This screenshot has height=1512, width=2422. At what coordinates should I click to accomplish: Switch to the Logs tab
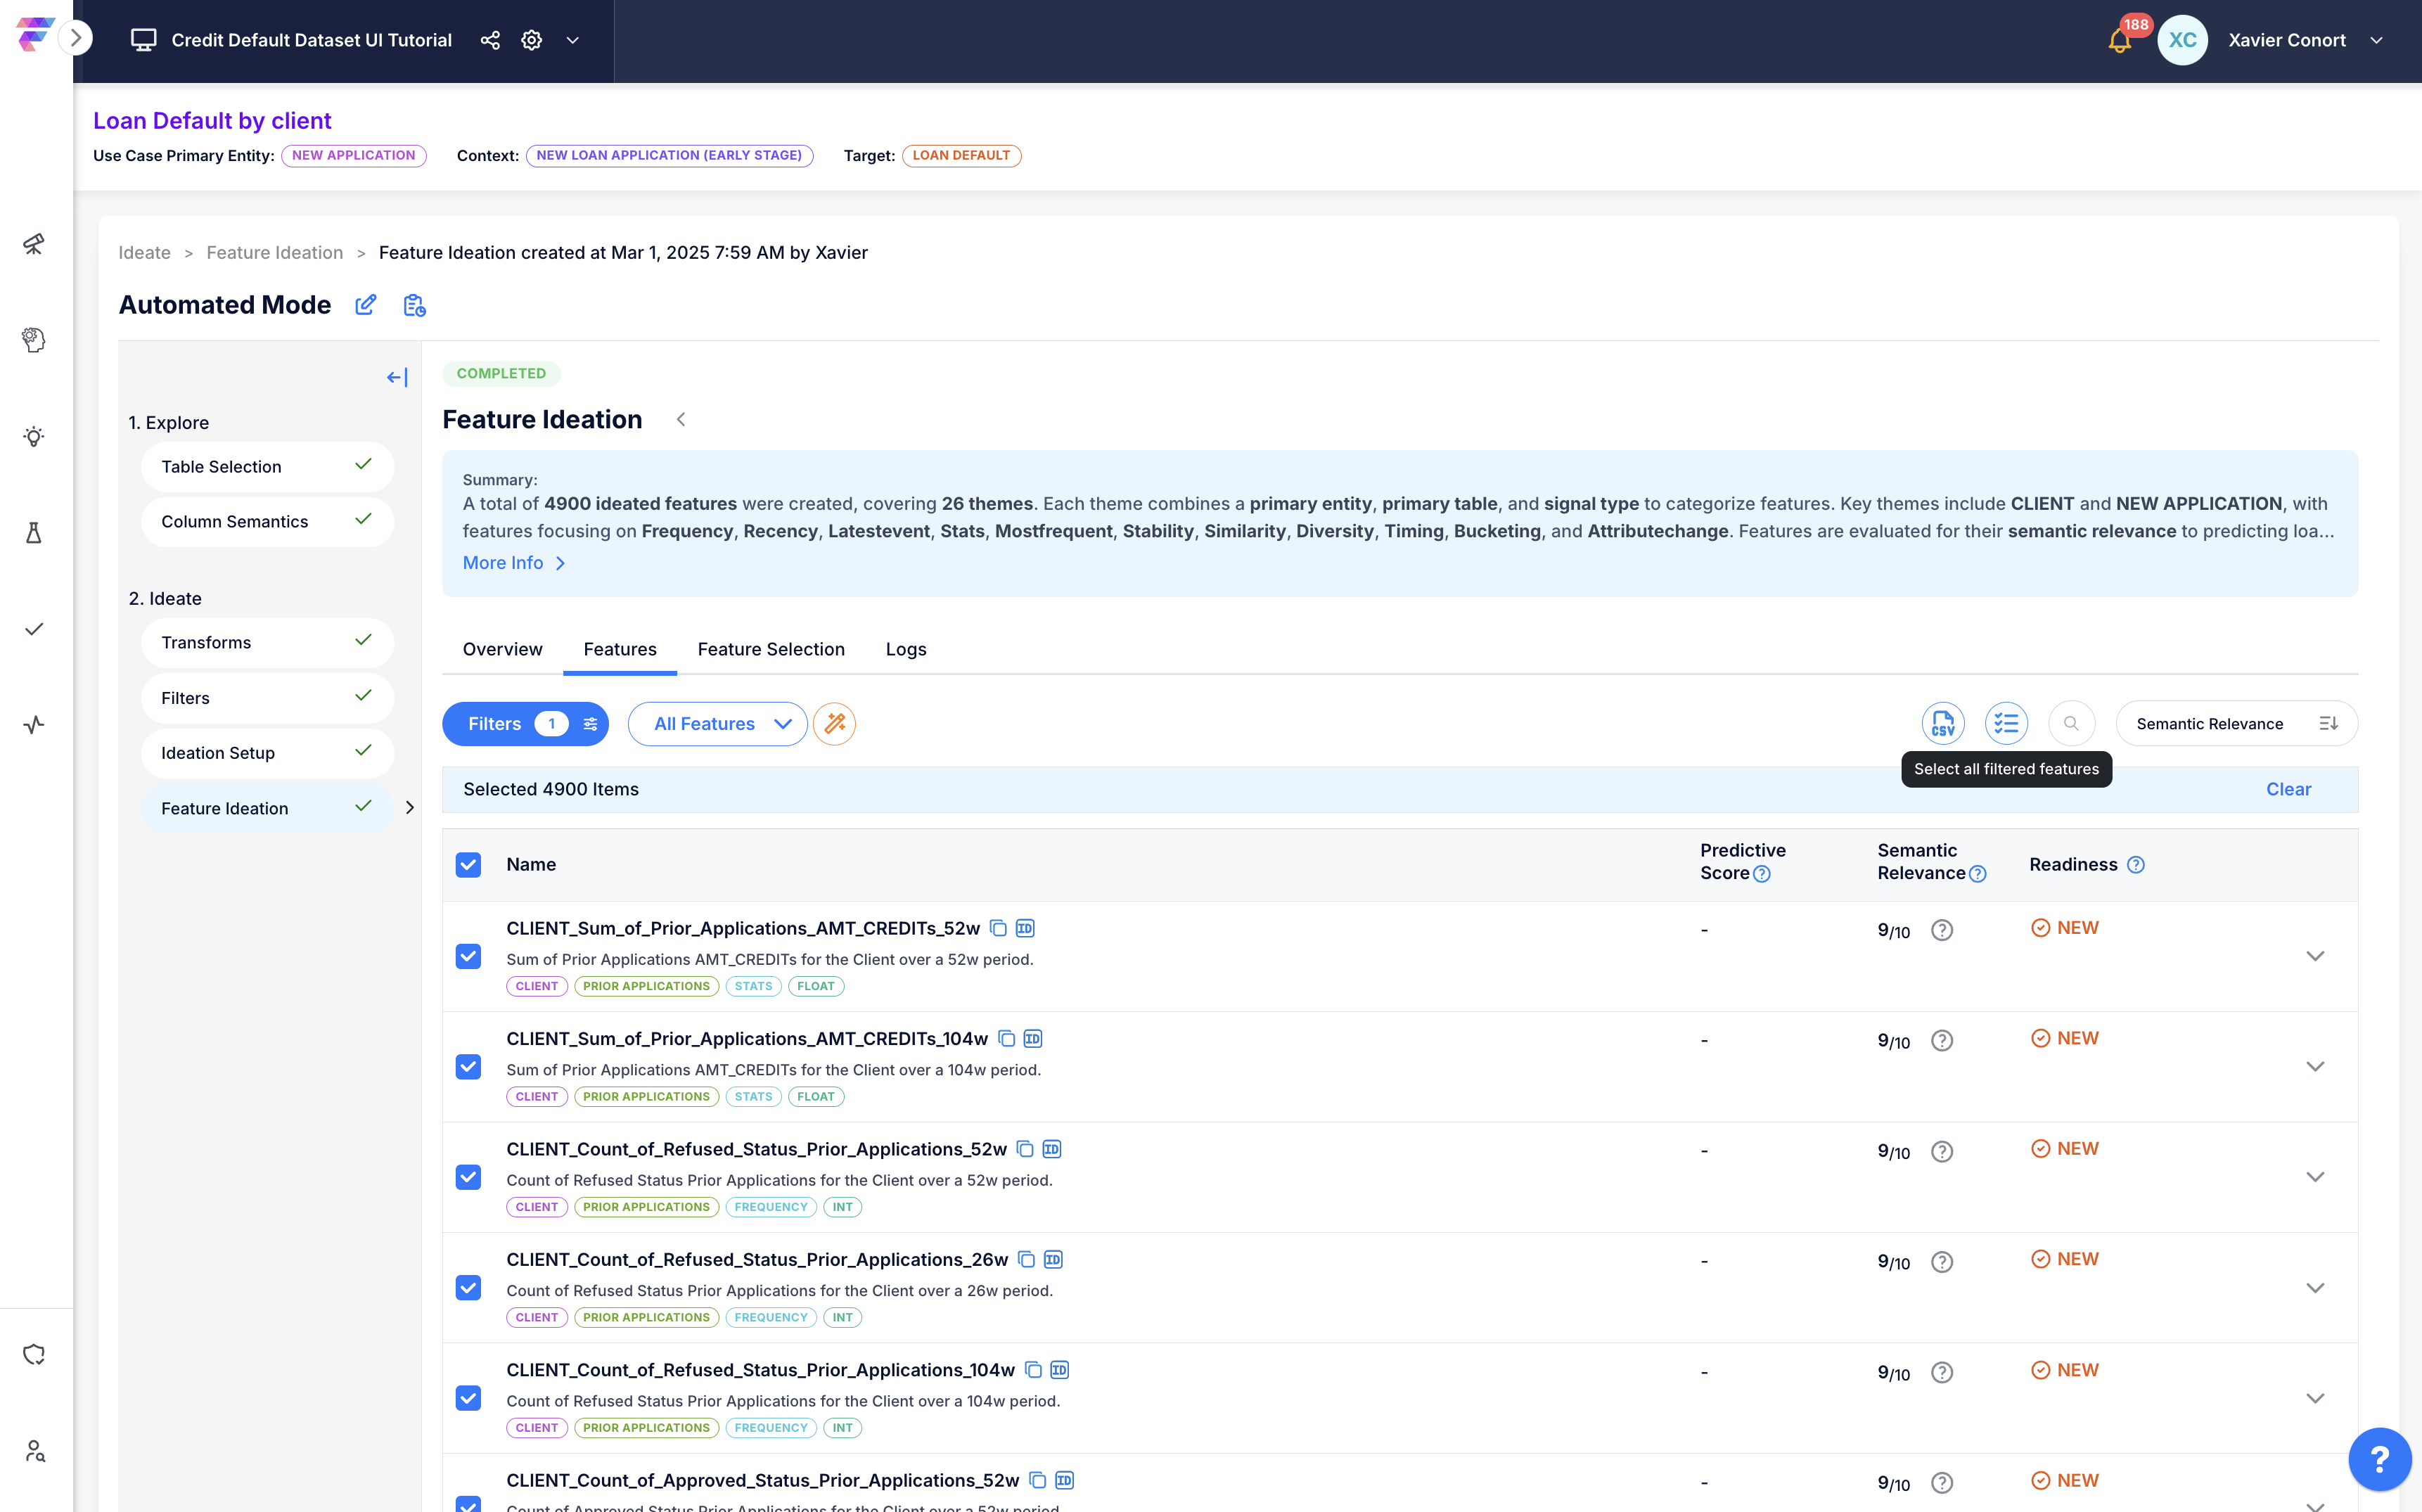[906, 649]
